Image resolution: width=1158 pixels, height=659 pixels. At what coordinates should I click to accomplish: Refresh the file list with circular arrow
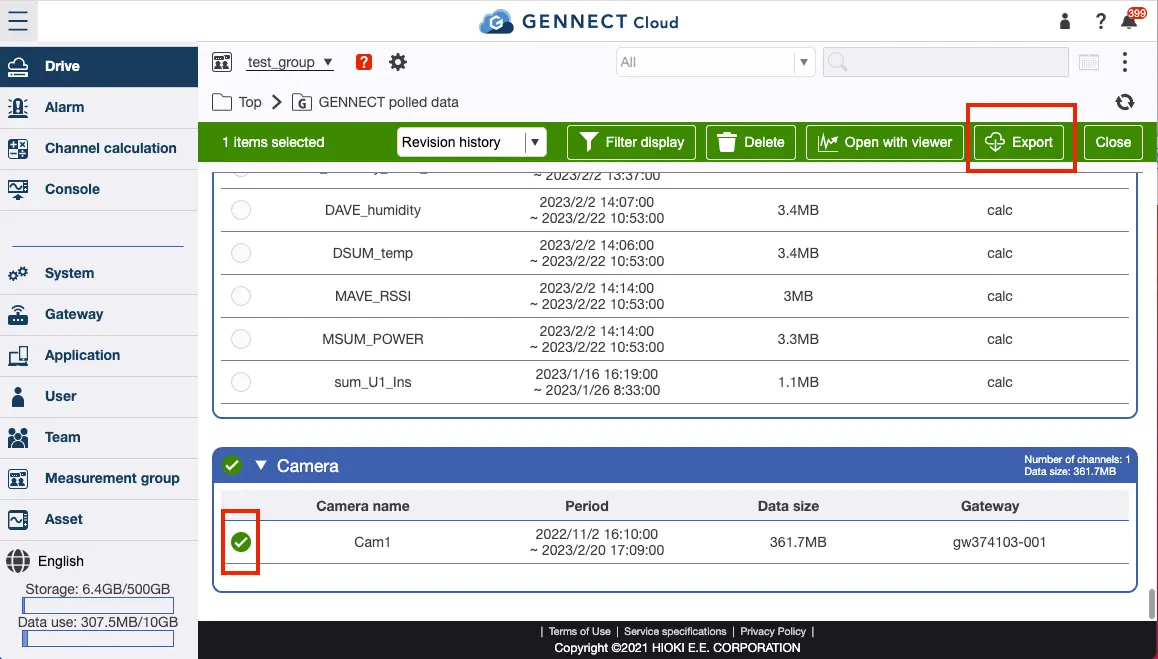tap(1124, 101)
